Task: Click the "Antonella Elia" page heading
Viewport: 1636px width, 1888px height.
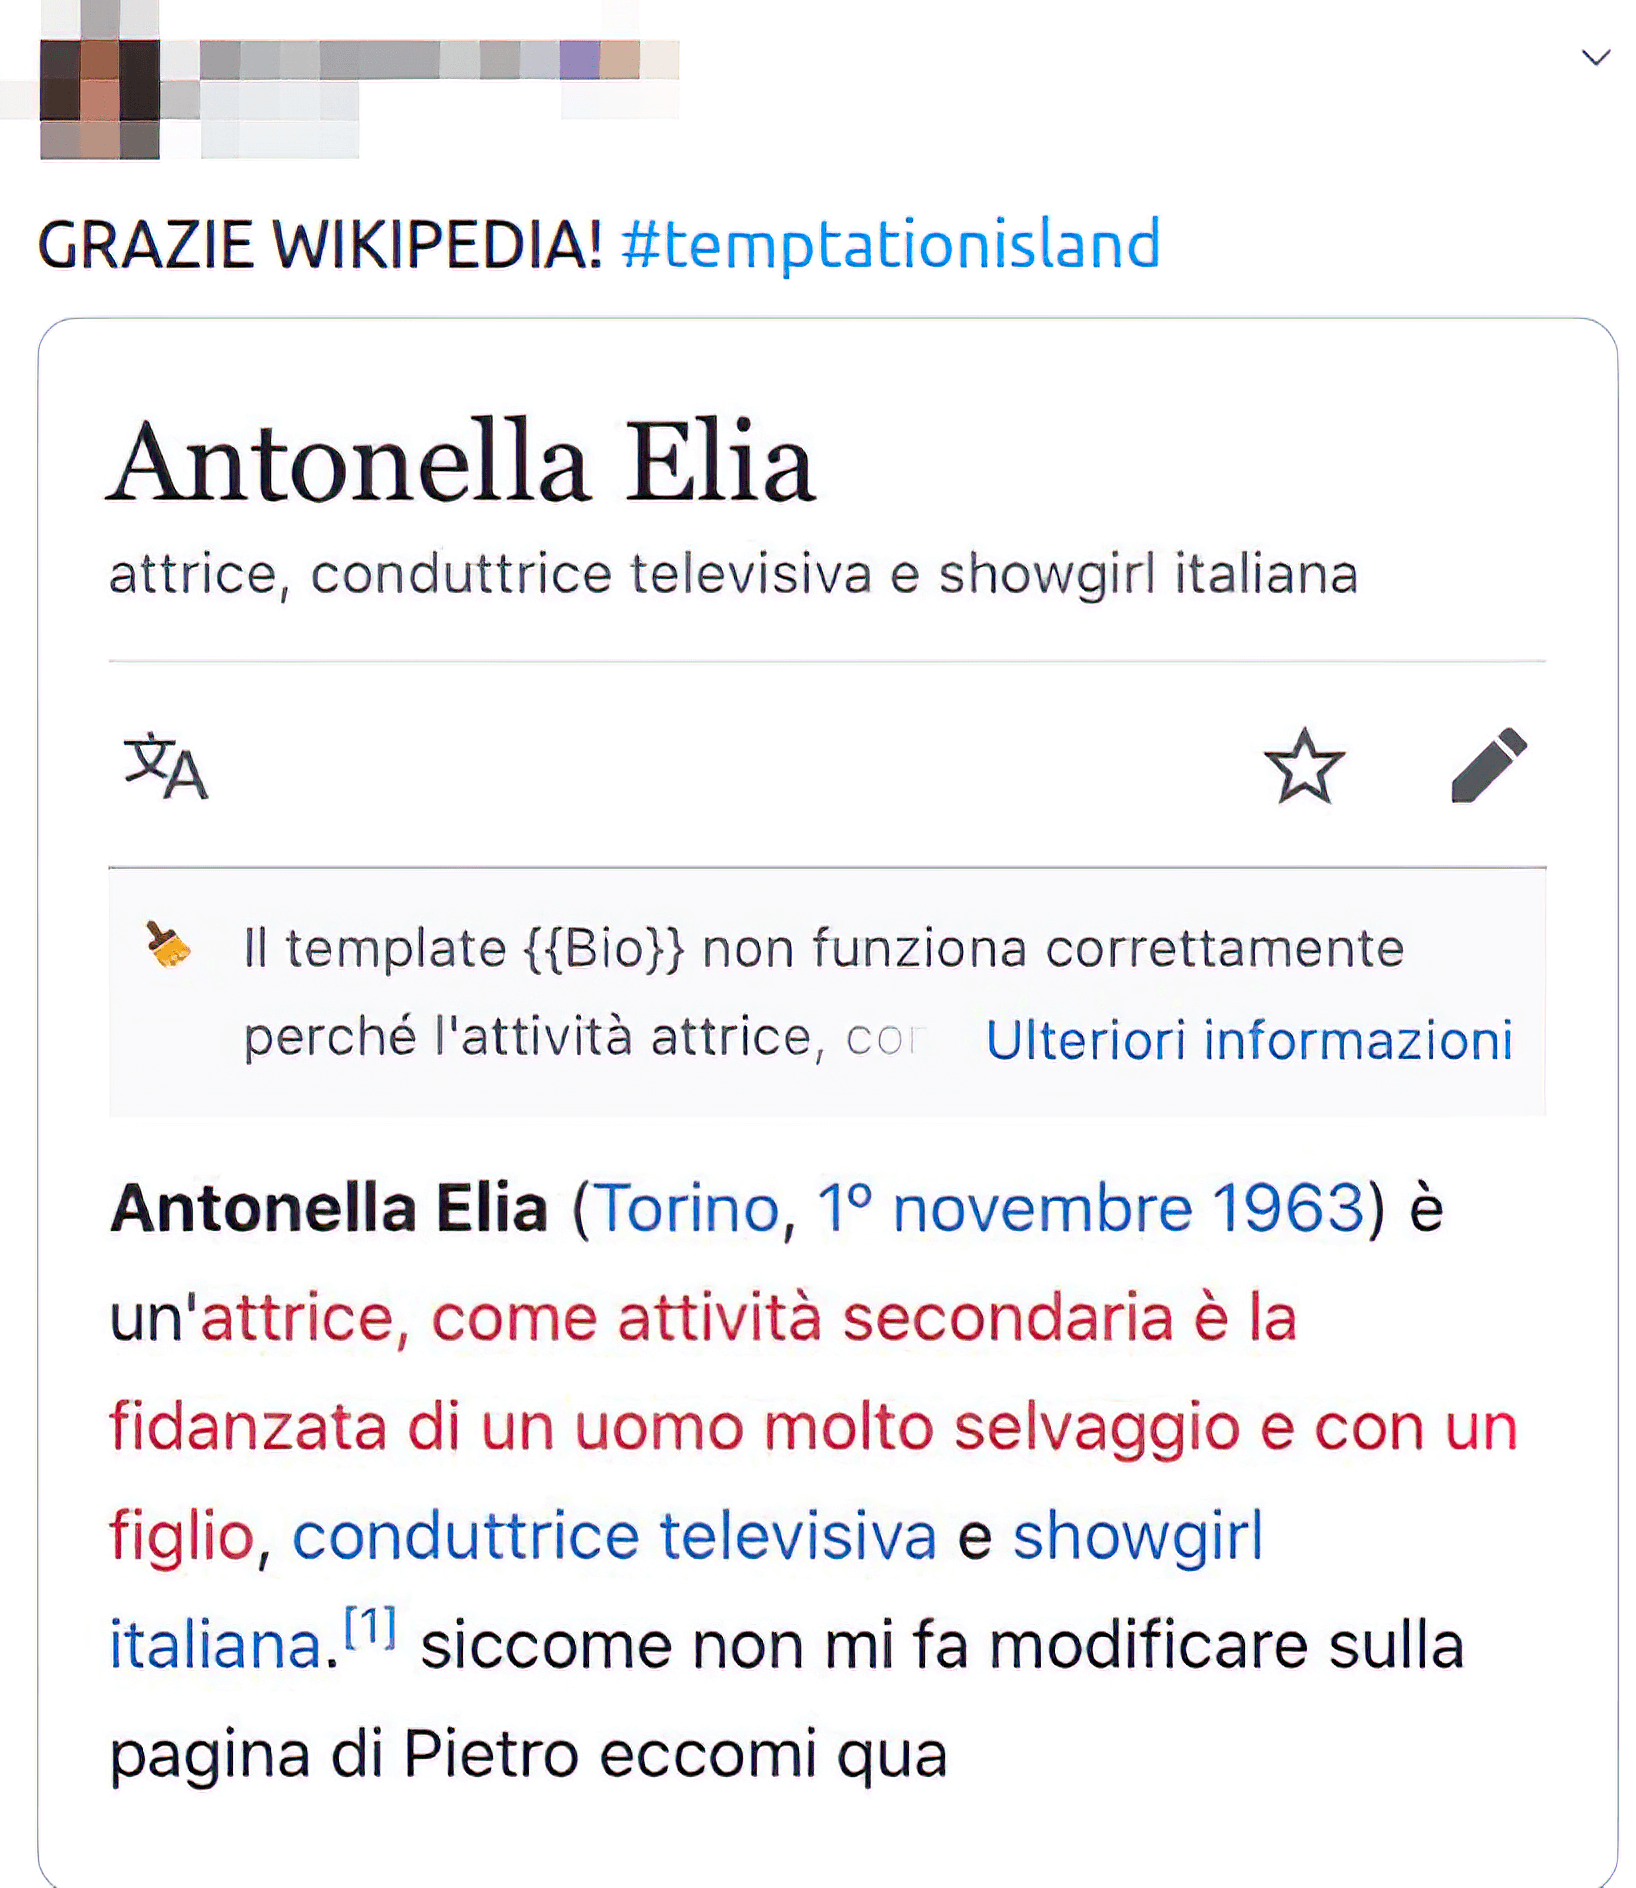Action: coord(461,464)
